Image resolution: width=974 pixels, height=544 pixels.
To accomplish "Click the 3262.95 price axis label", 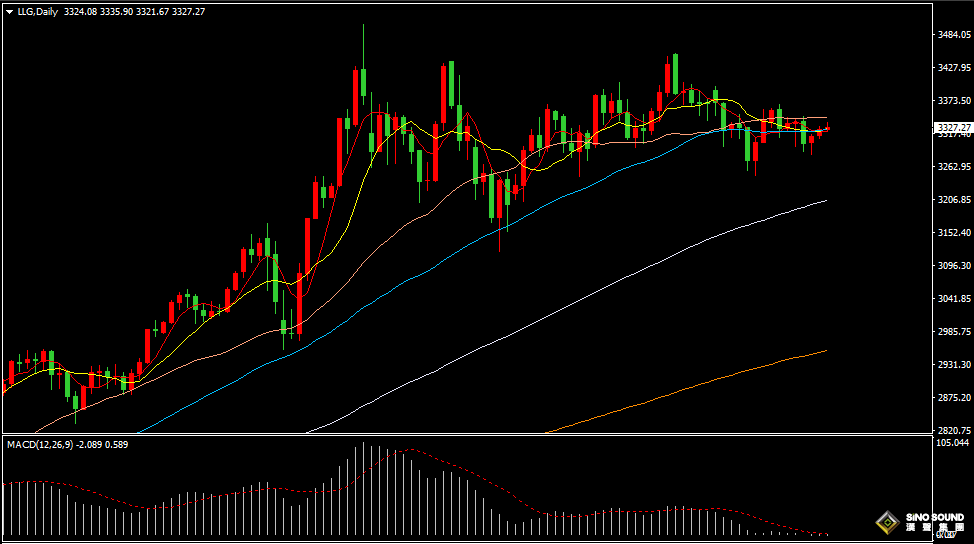I will pos(954,166).
